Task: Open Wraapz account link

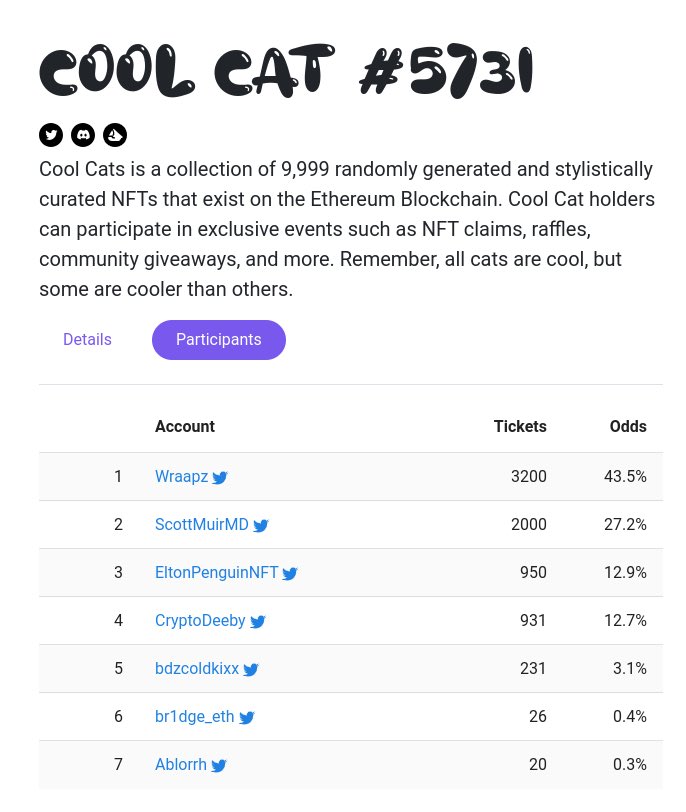Action: click(181, 477)
